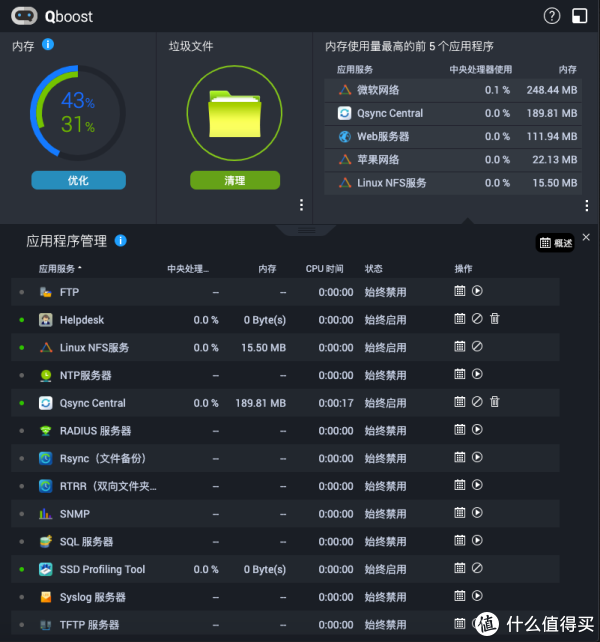
Task: Select Qsync Central row in top 5 list
Action: (x=453, y=113)
